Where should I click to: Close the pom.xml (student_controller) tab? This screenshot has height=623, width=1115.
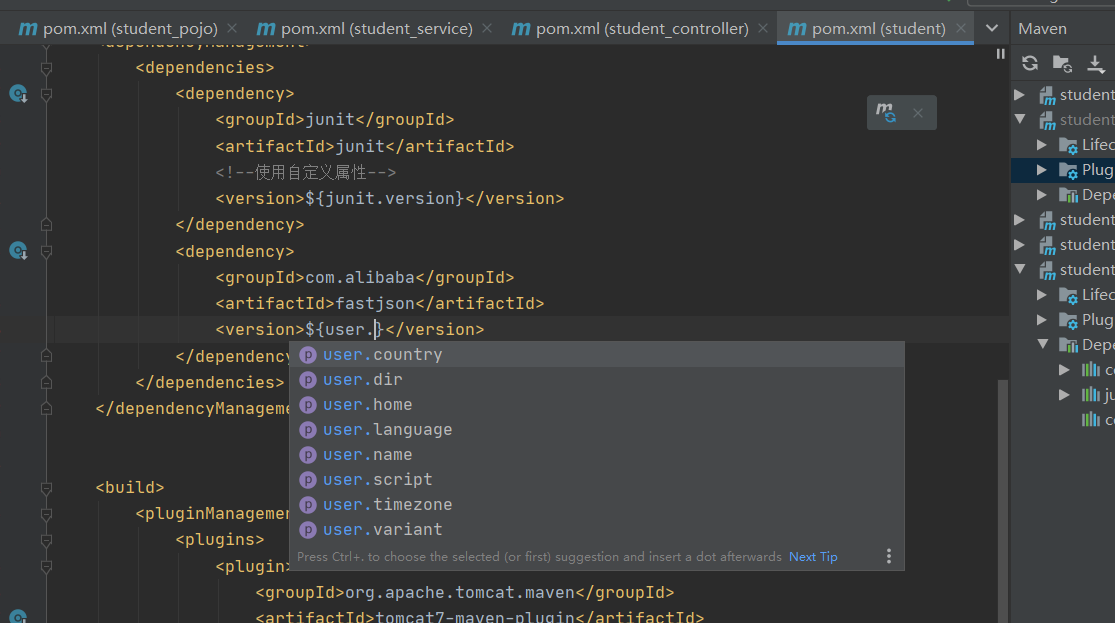tap(762, 28)
